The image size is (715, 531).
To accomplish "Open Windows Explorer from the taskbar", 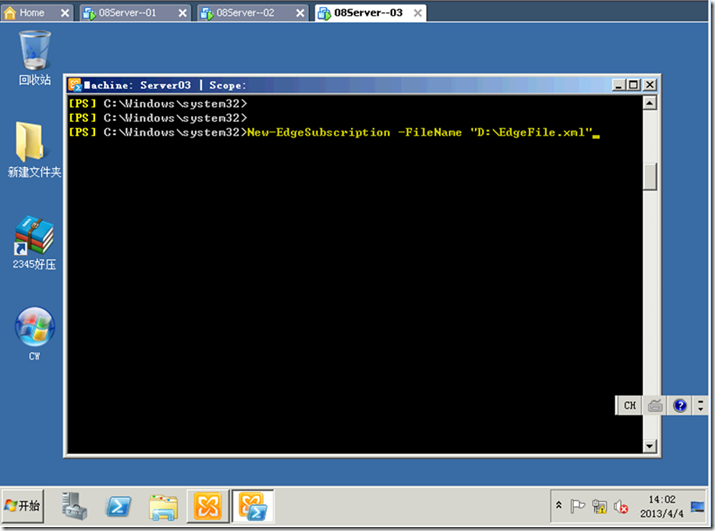I will [x=163, y=507].
